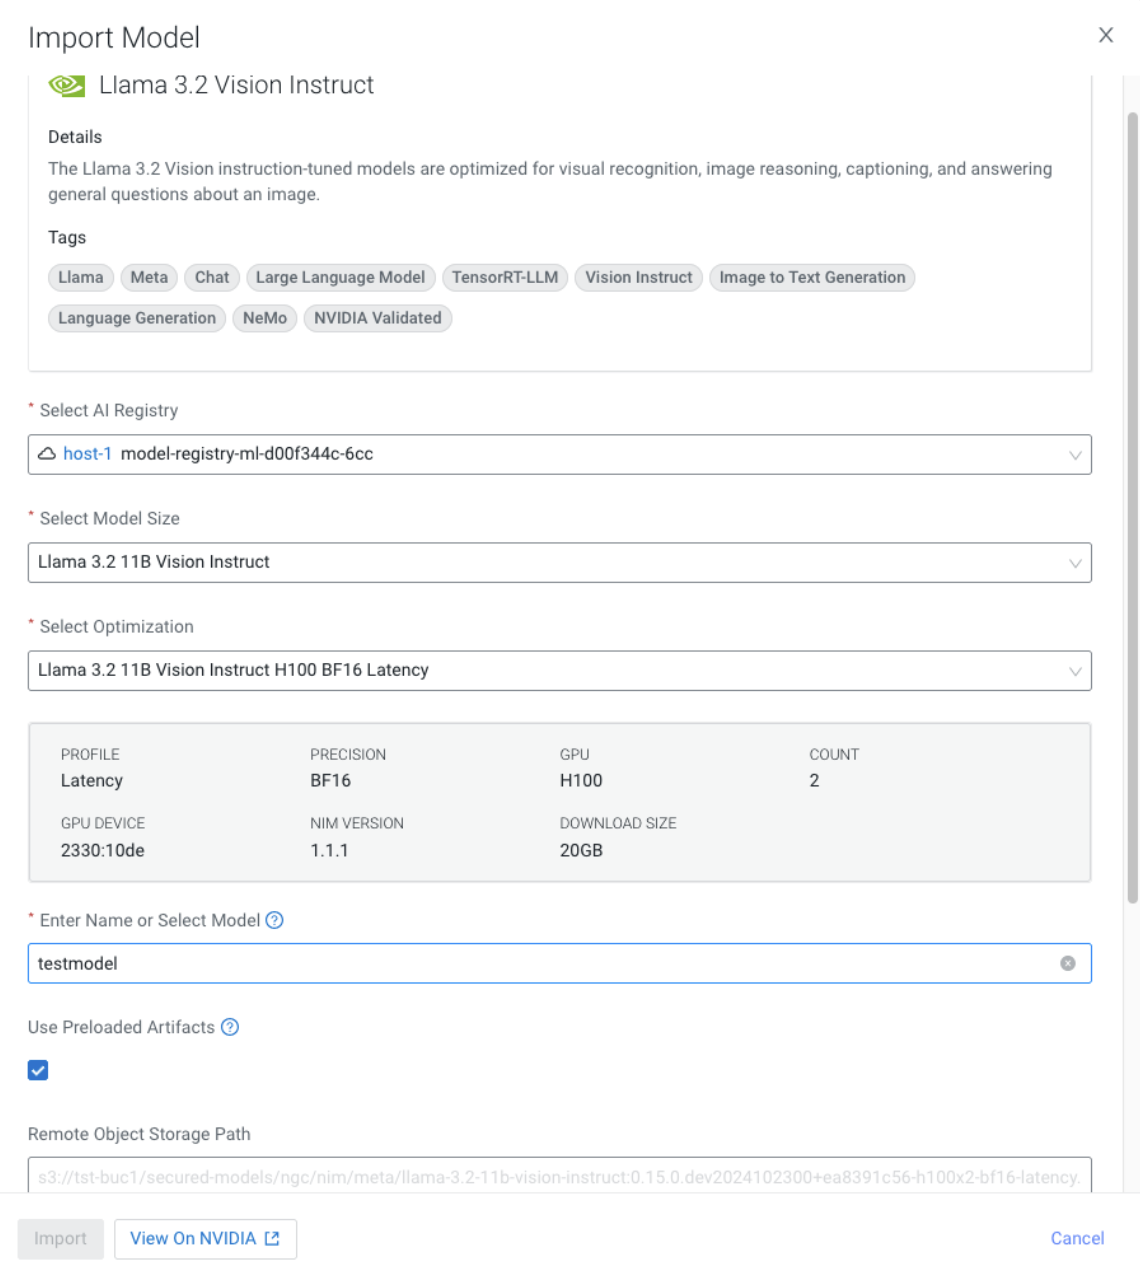Open the Select AI Registry dropdown
Screen dimensions: 1140x1282
[x=1074, y=455]
